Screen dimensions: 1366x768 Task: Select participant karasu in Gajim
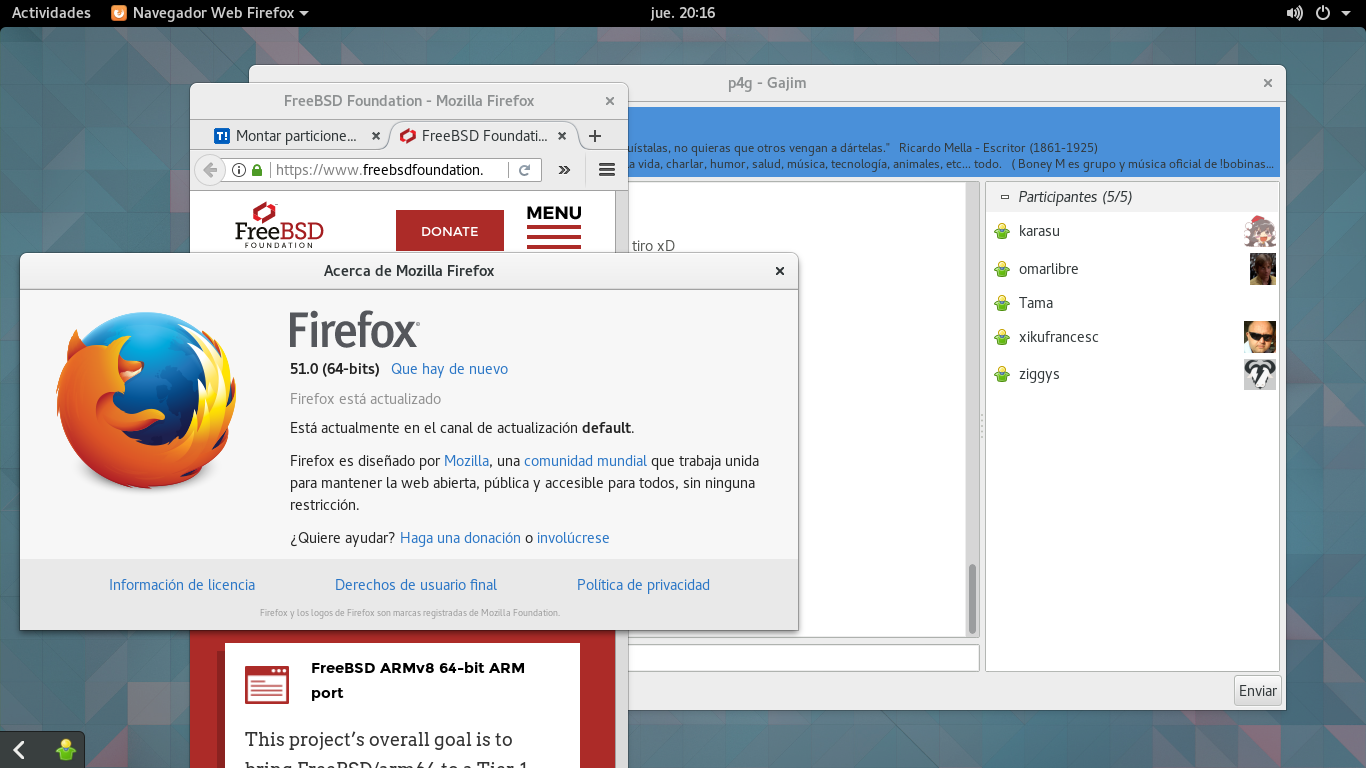pos(1132,231)
